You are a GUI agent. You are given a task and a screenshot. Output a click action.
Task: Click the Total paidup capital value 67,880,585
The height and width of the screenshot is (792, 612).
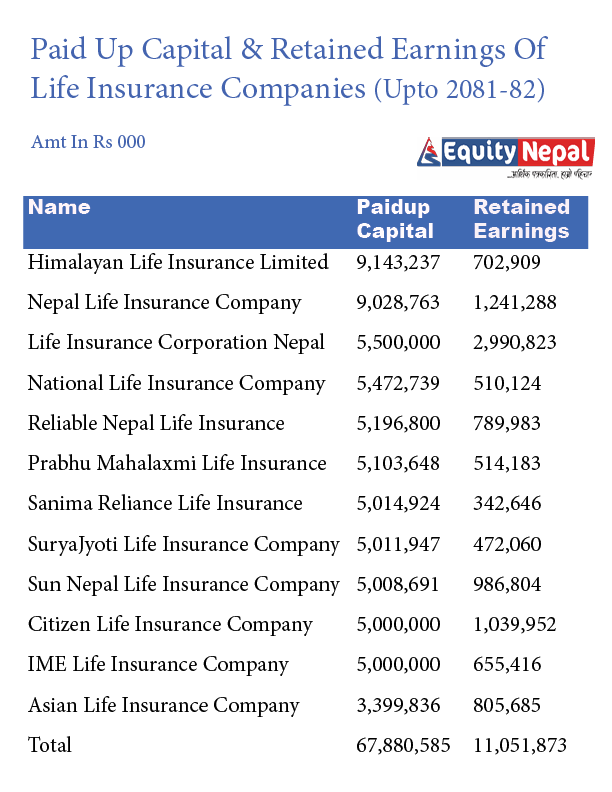403,745
